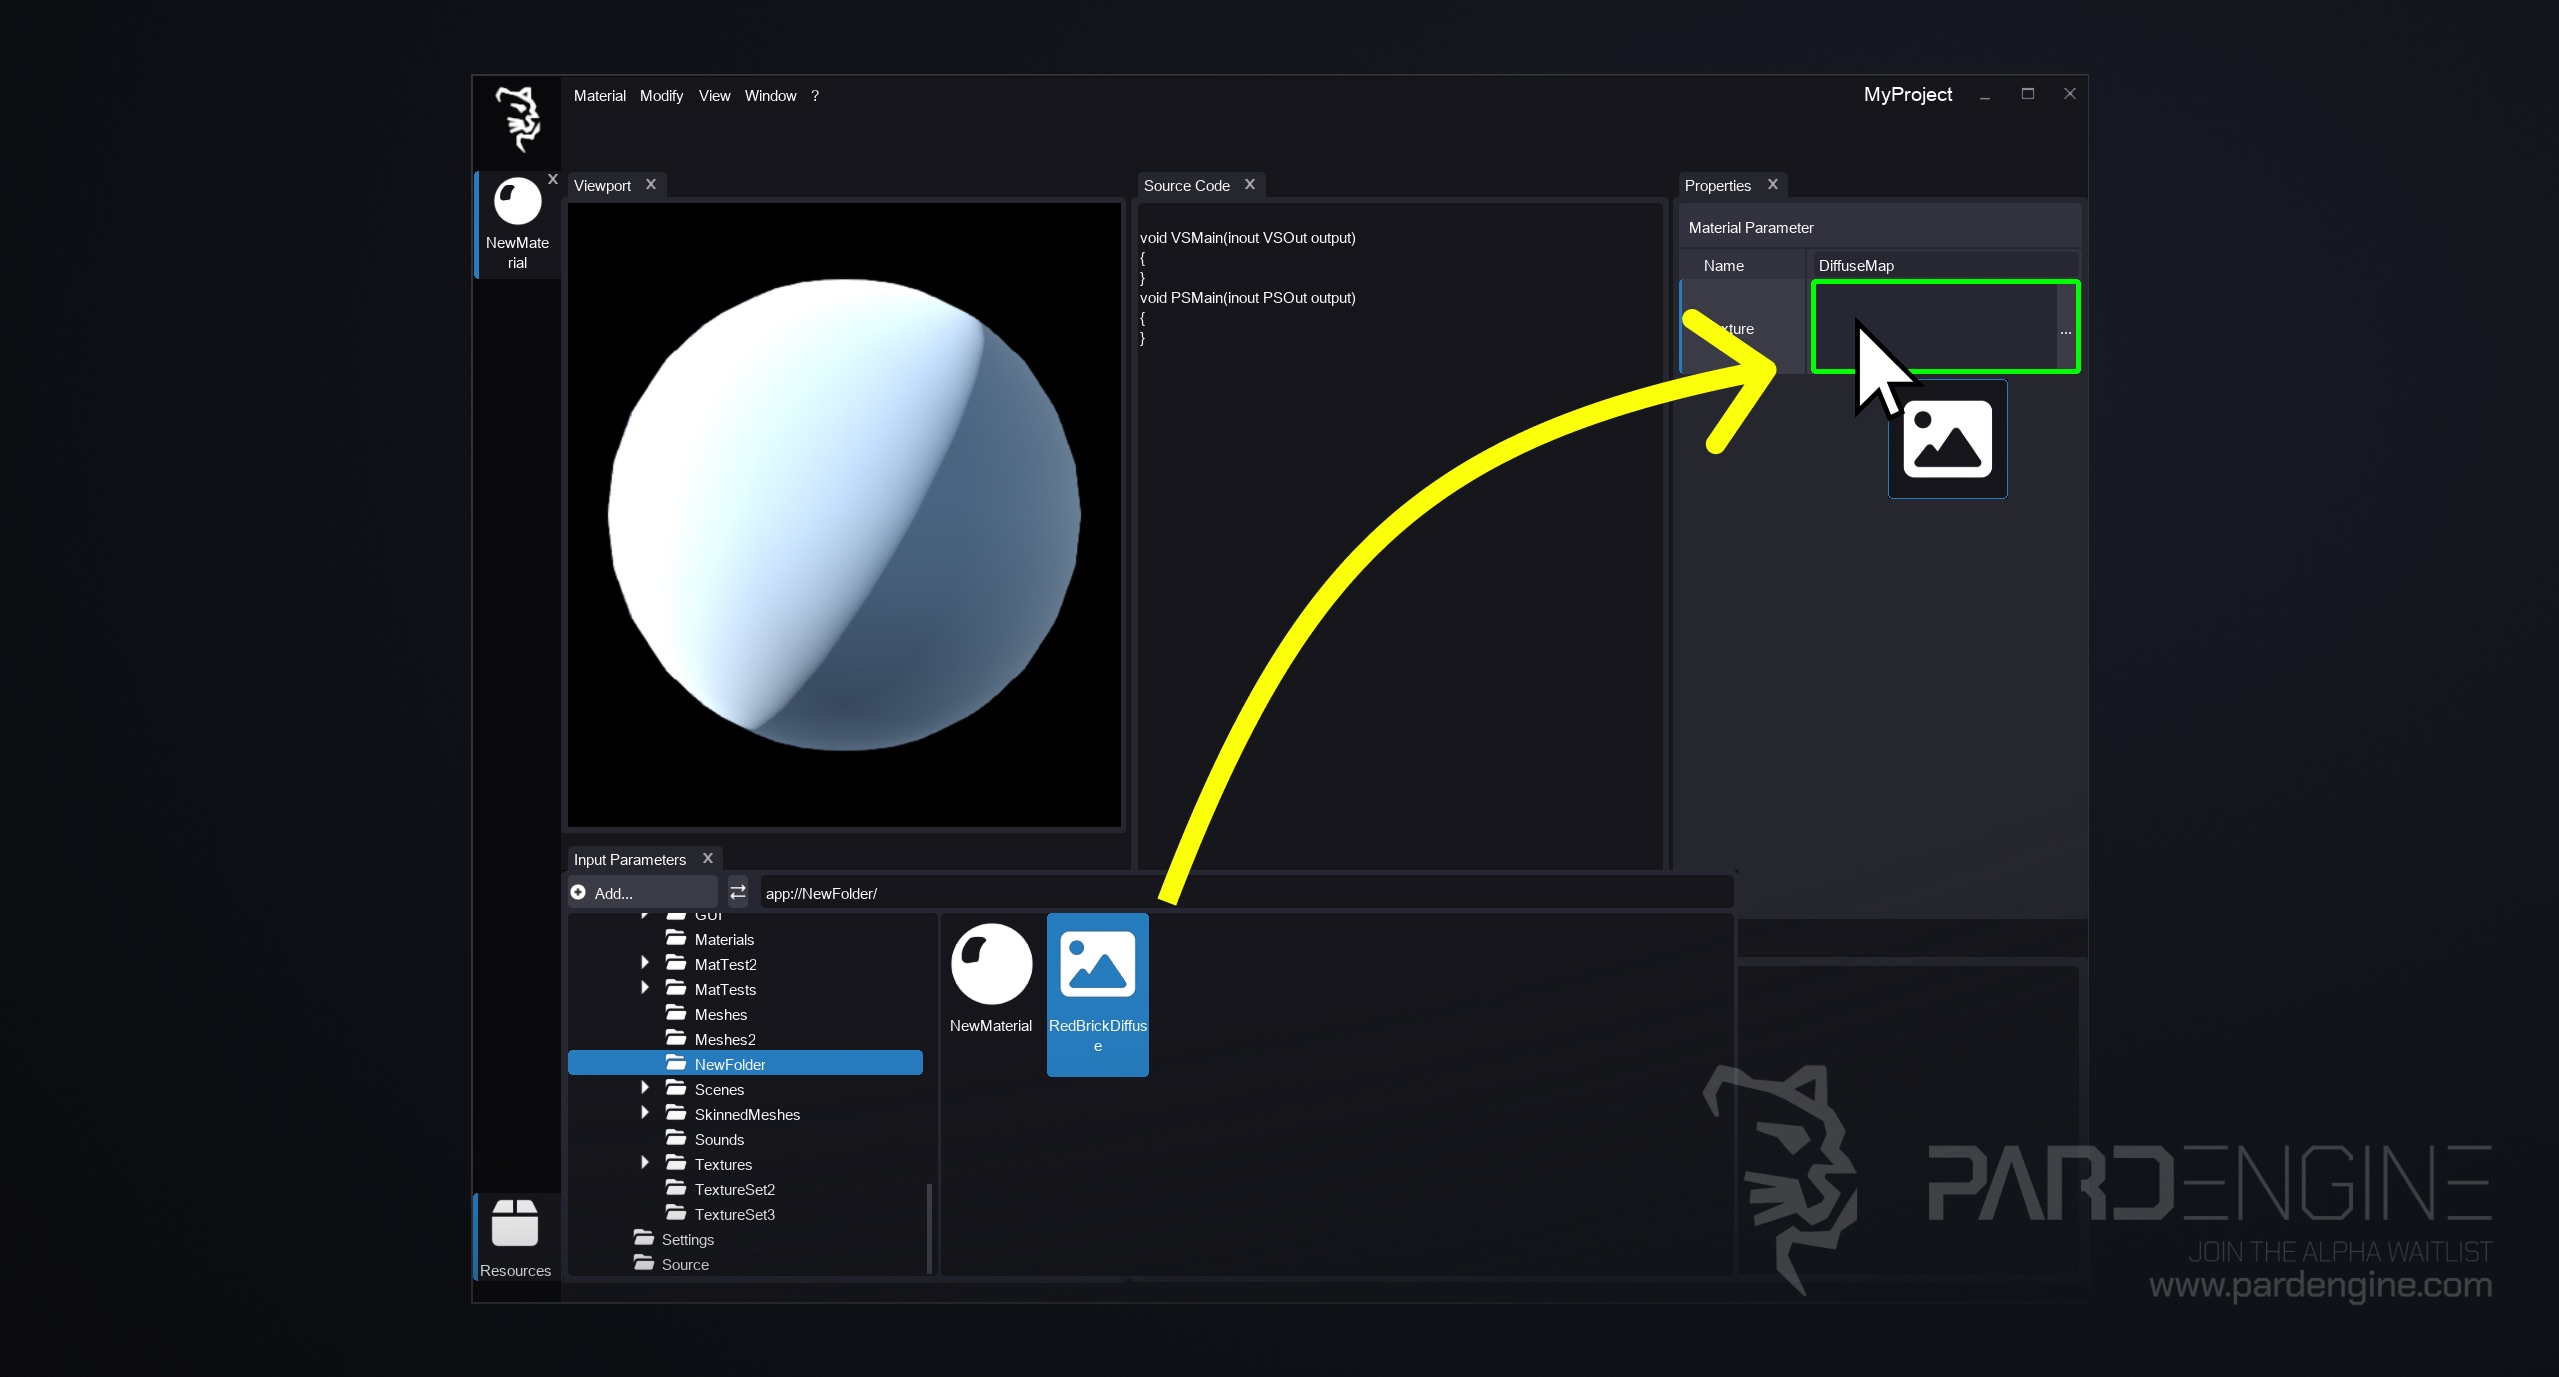
Task: Open the View menu
Action: click(714, 96)
